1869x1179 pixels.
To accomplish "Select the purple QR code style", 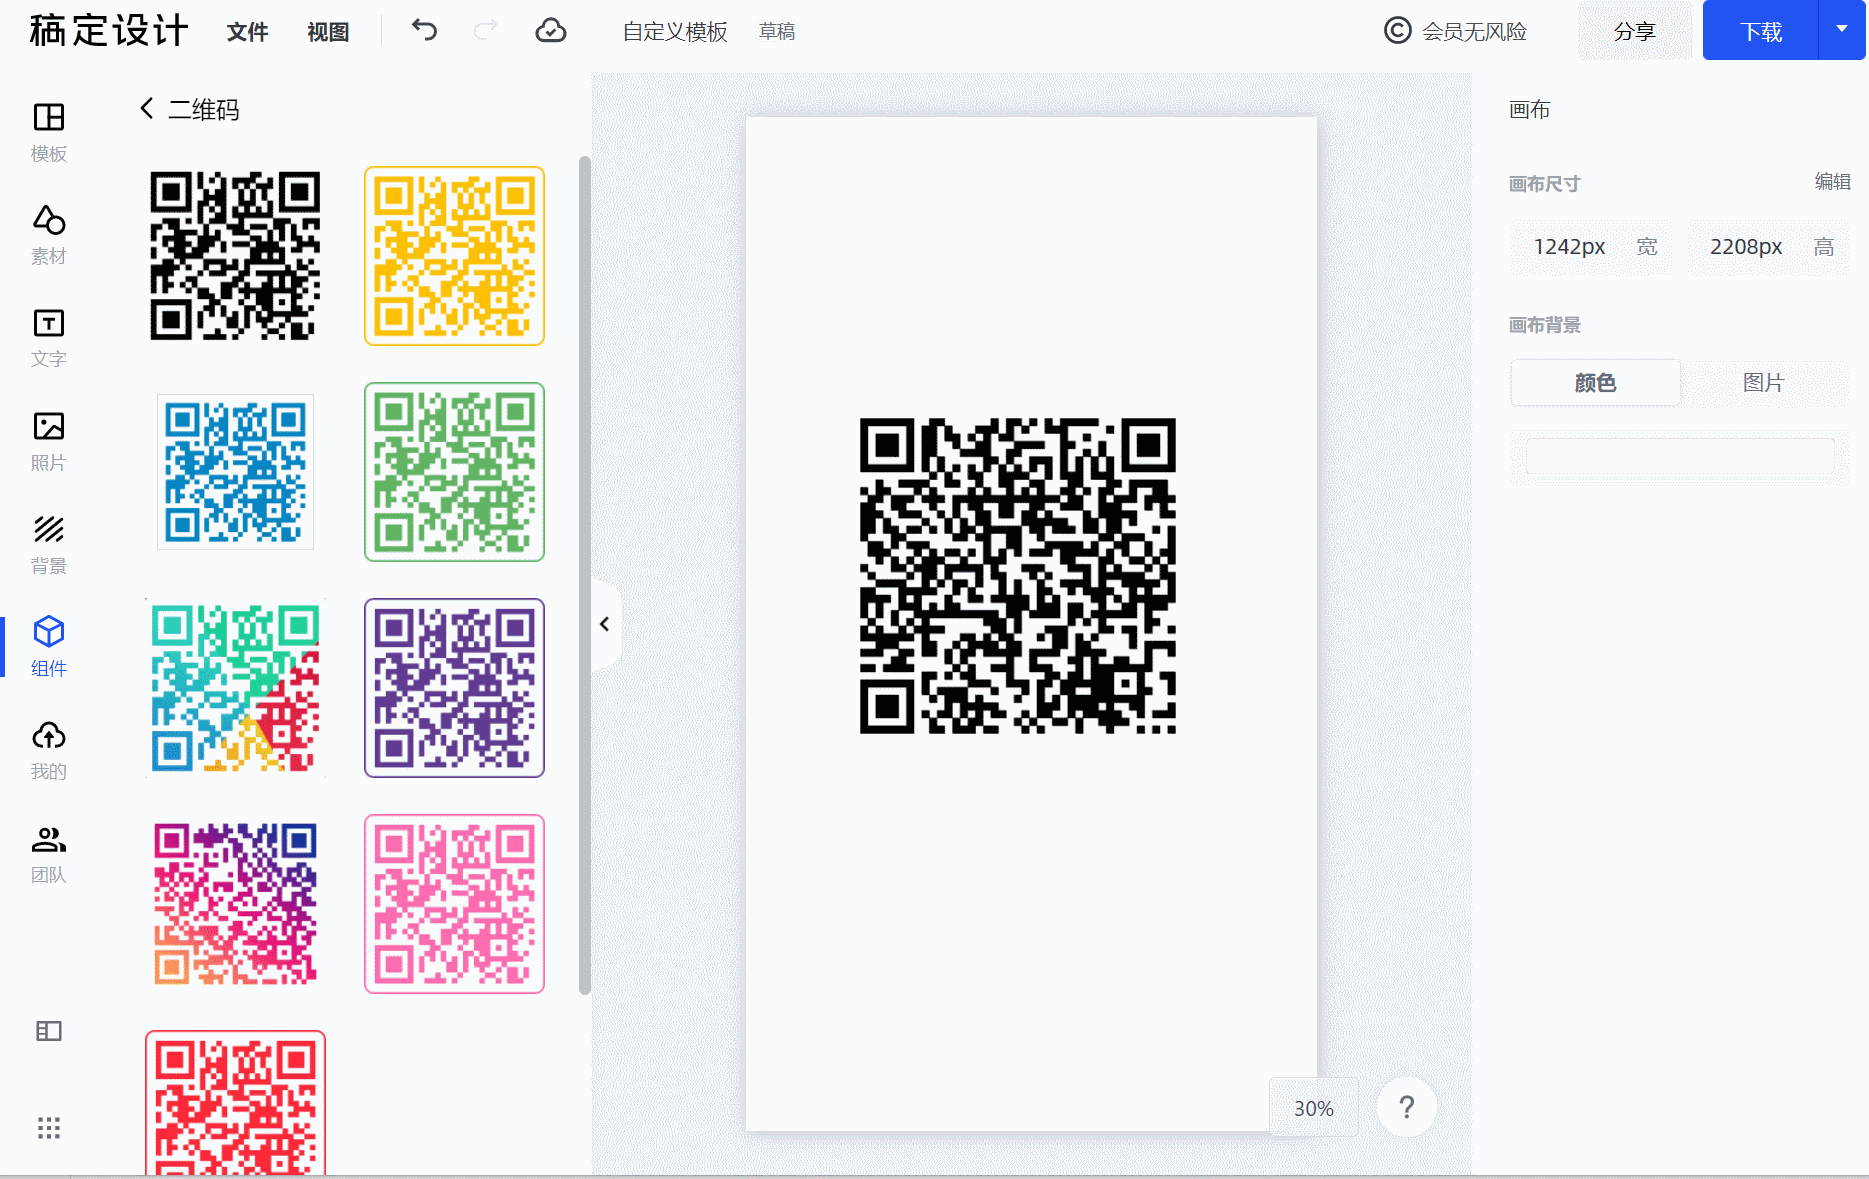I will (454, 688).
